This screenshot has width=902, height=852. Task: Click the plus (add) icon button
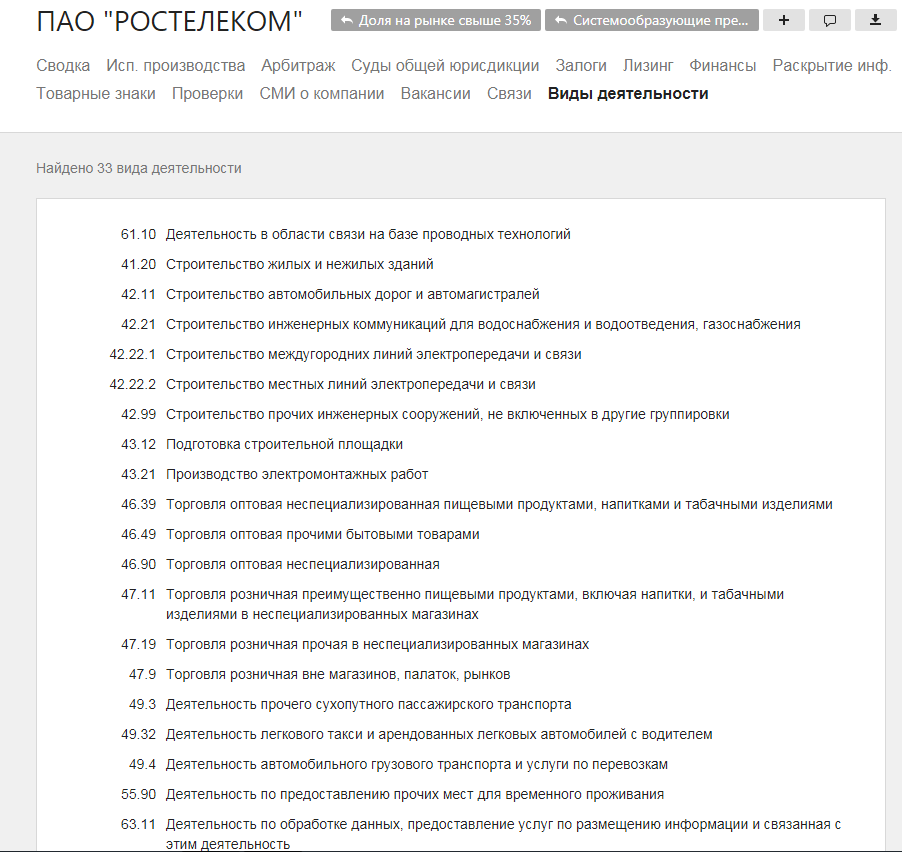(783, 20)
